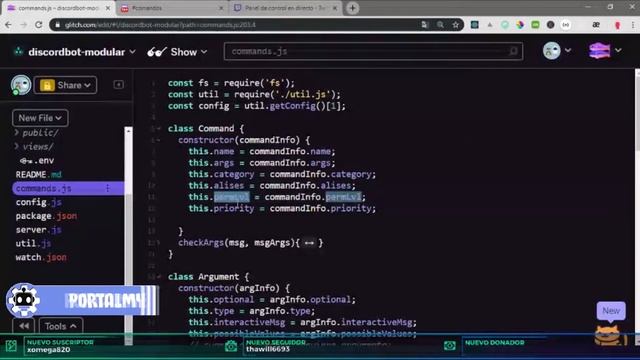The image size is (640, 360).
Task: Click the ae extension icon
Action: (596, 25)
